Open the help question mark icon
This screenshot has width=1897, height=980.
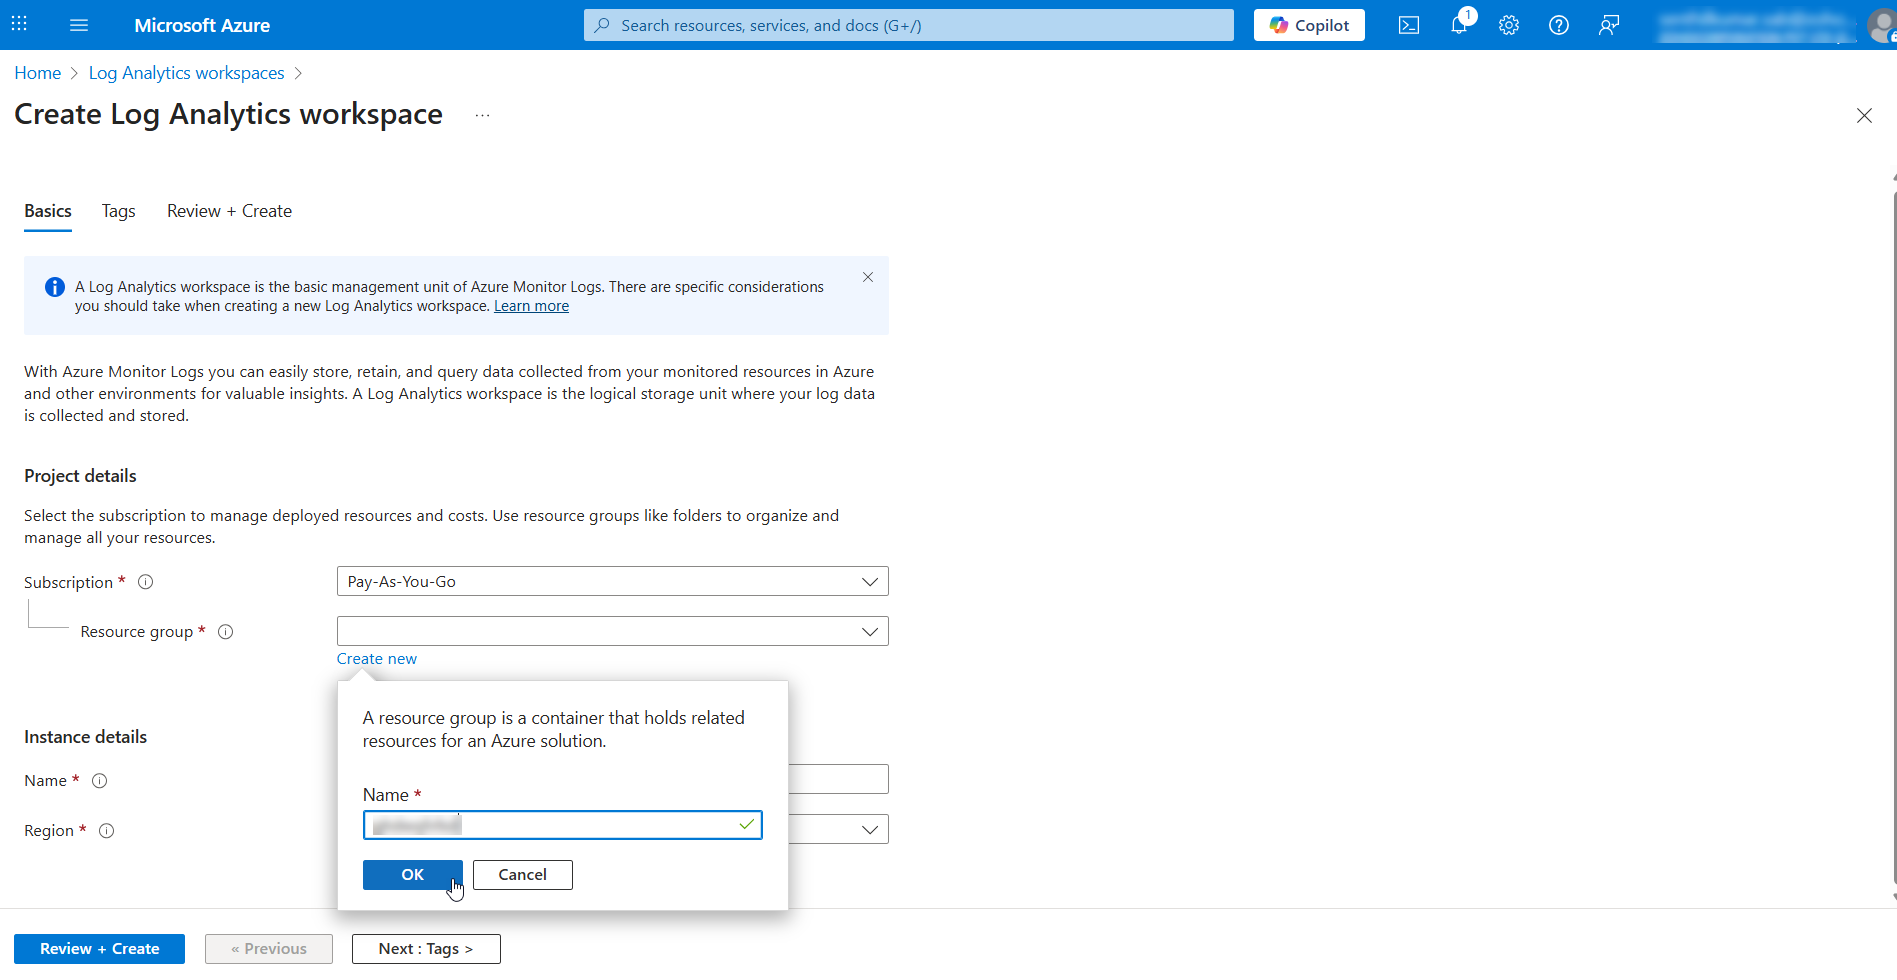coord(1558,24)
